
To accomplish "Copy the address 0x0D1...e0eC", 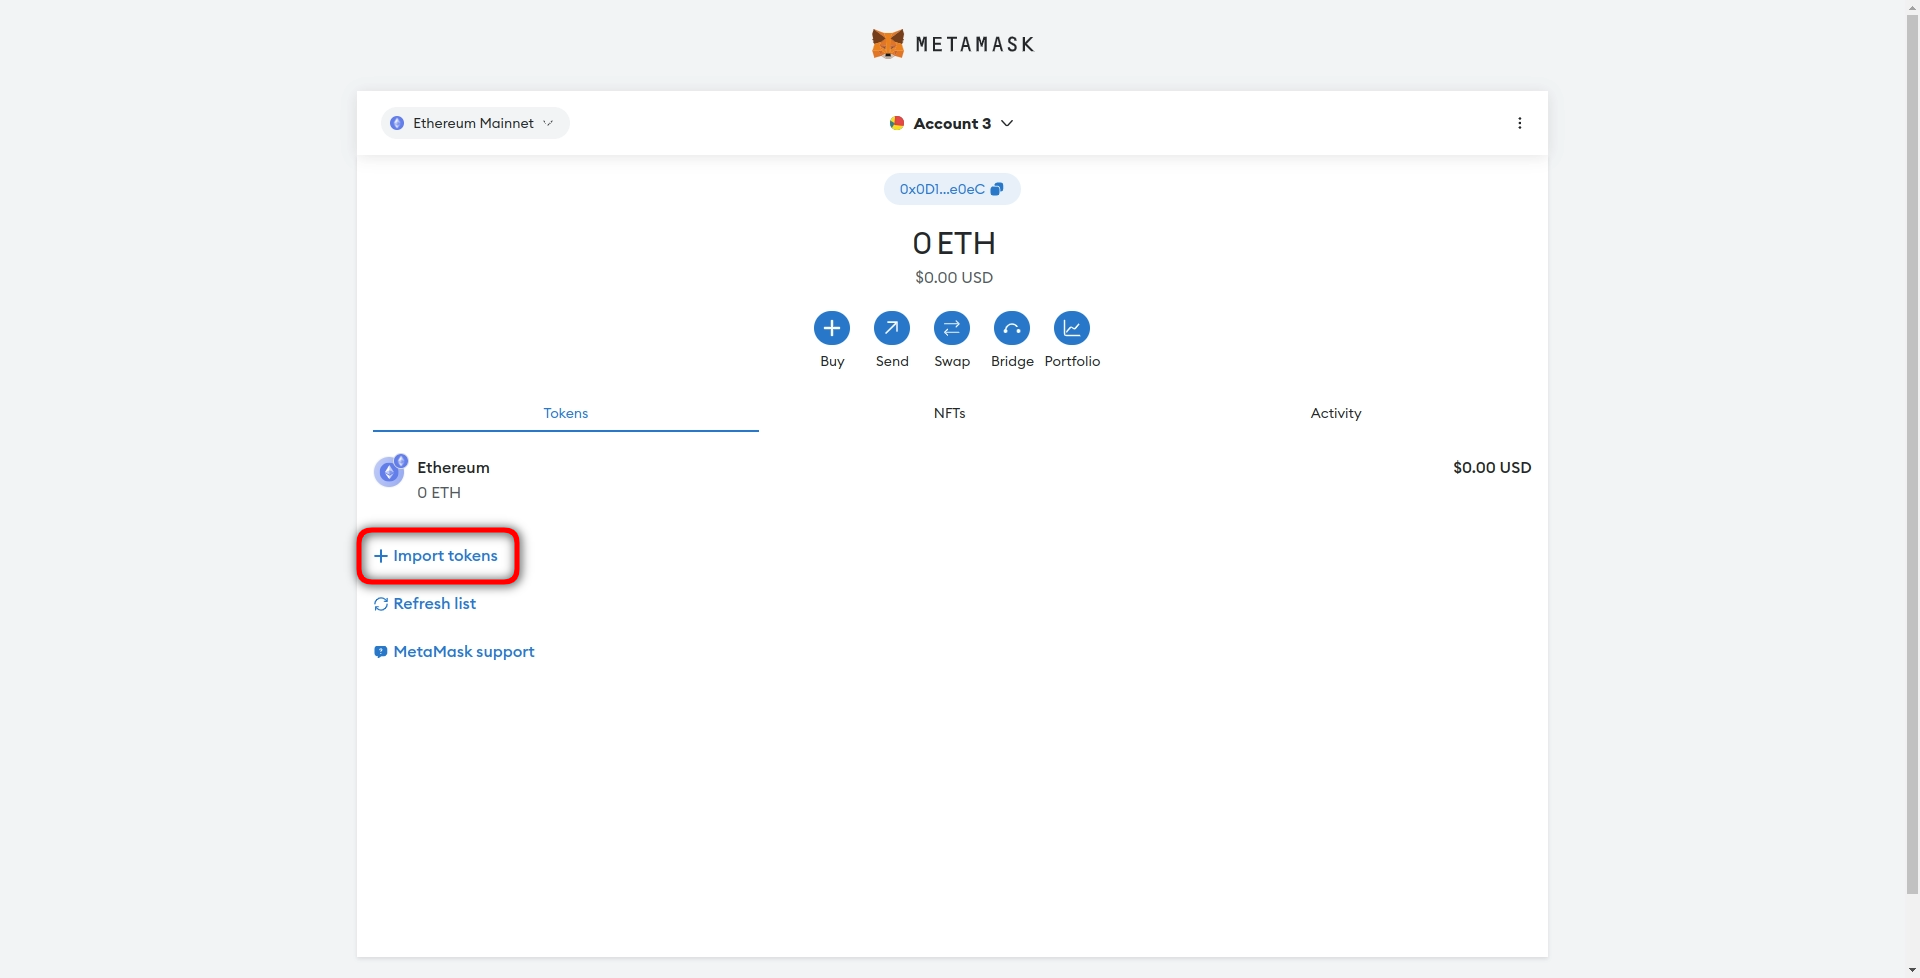I will 952,189.
